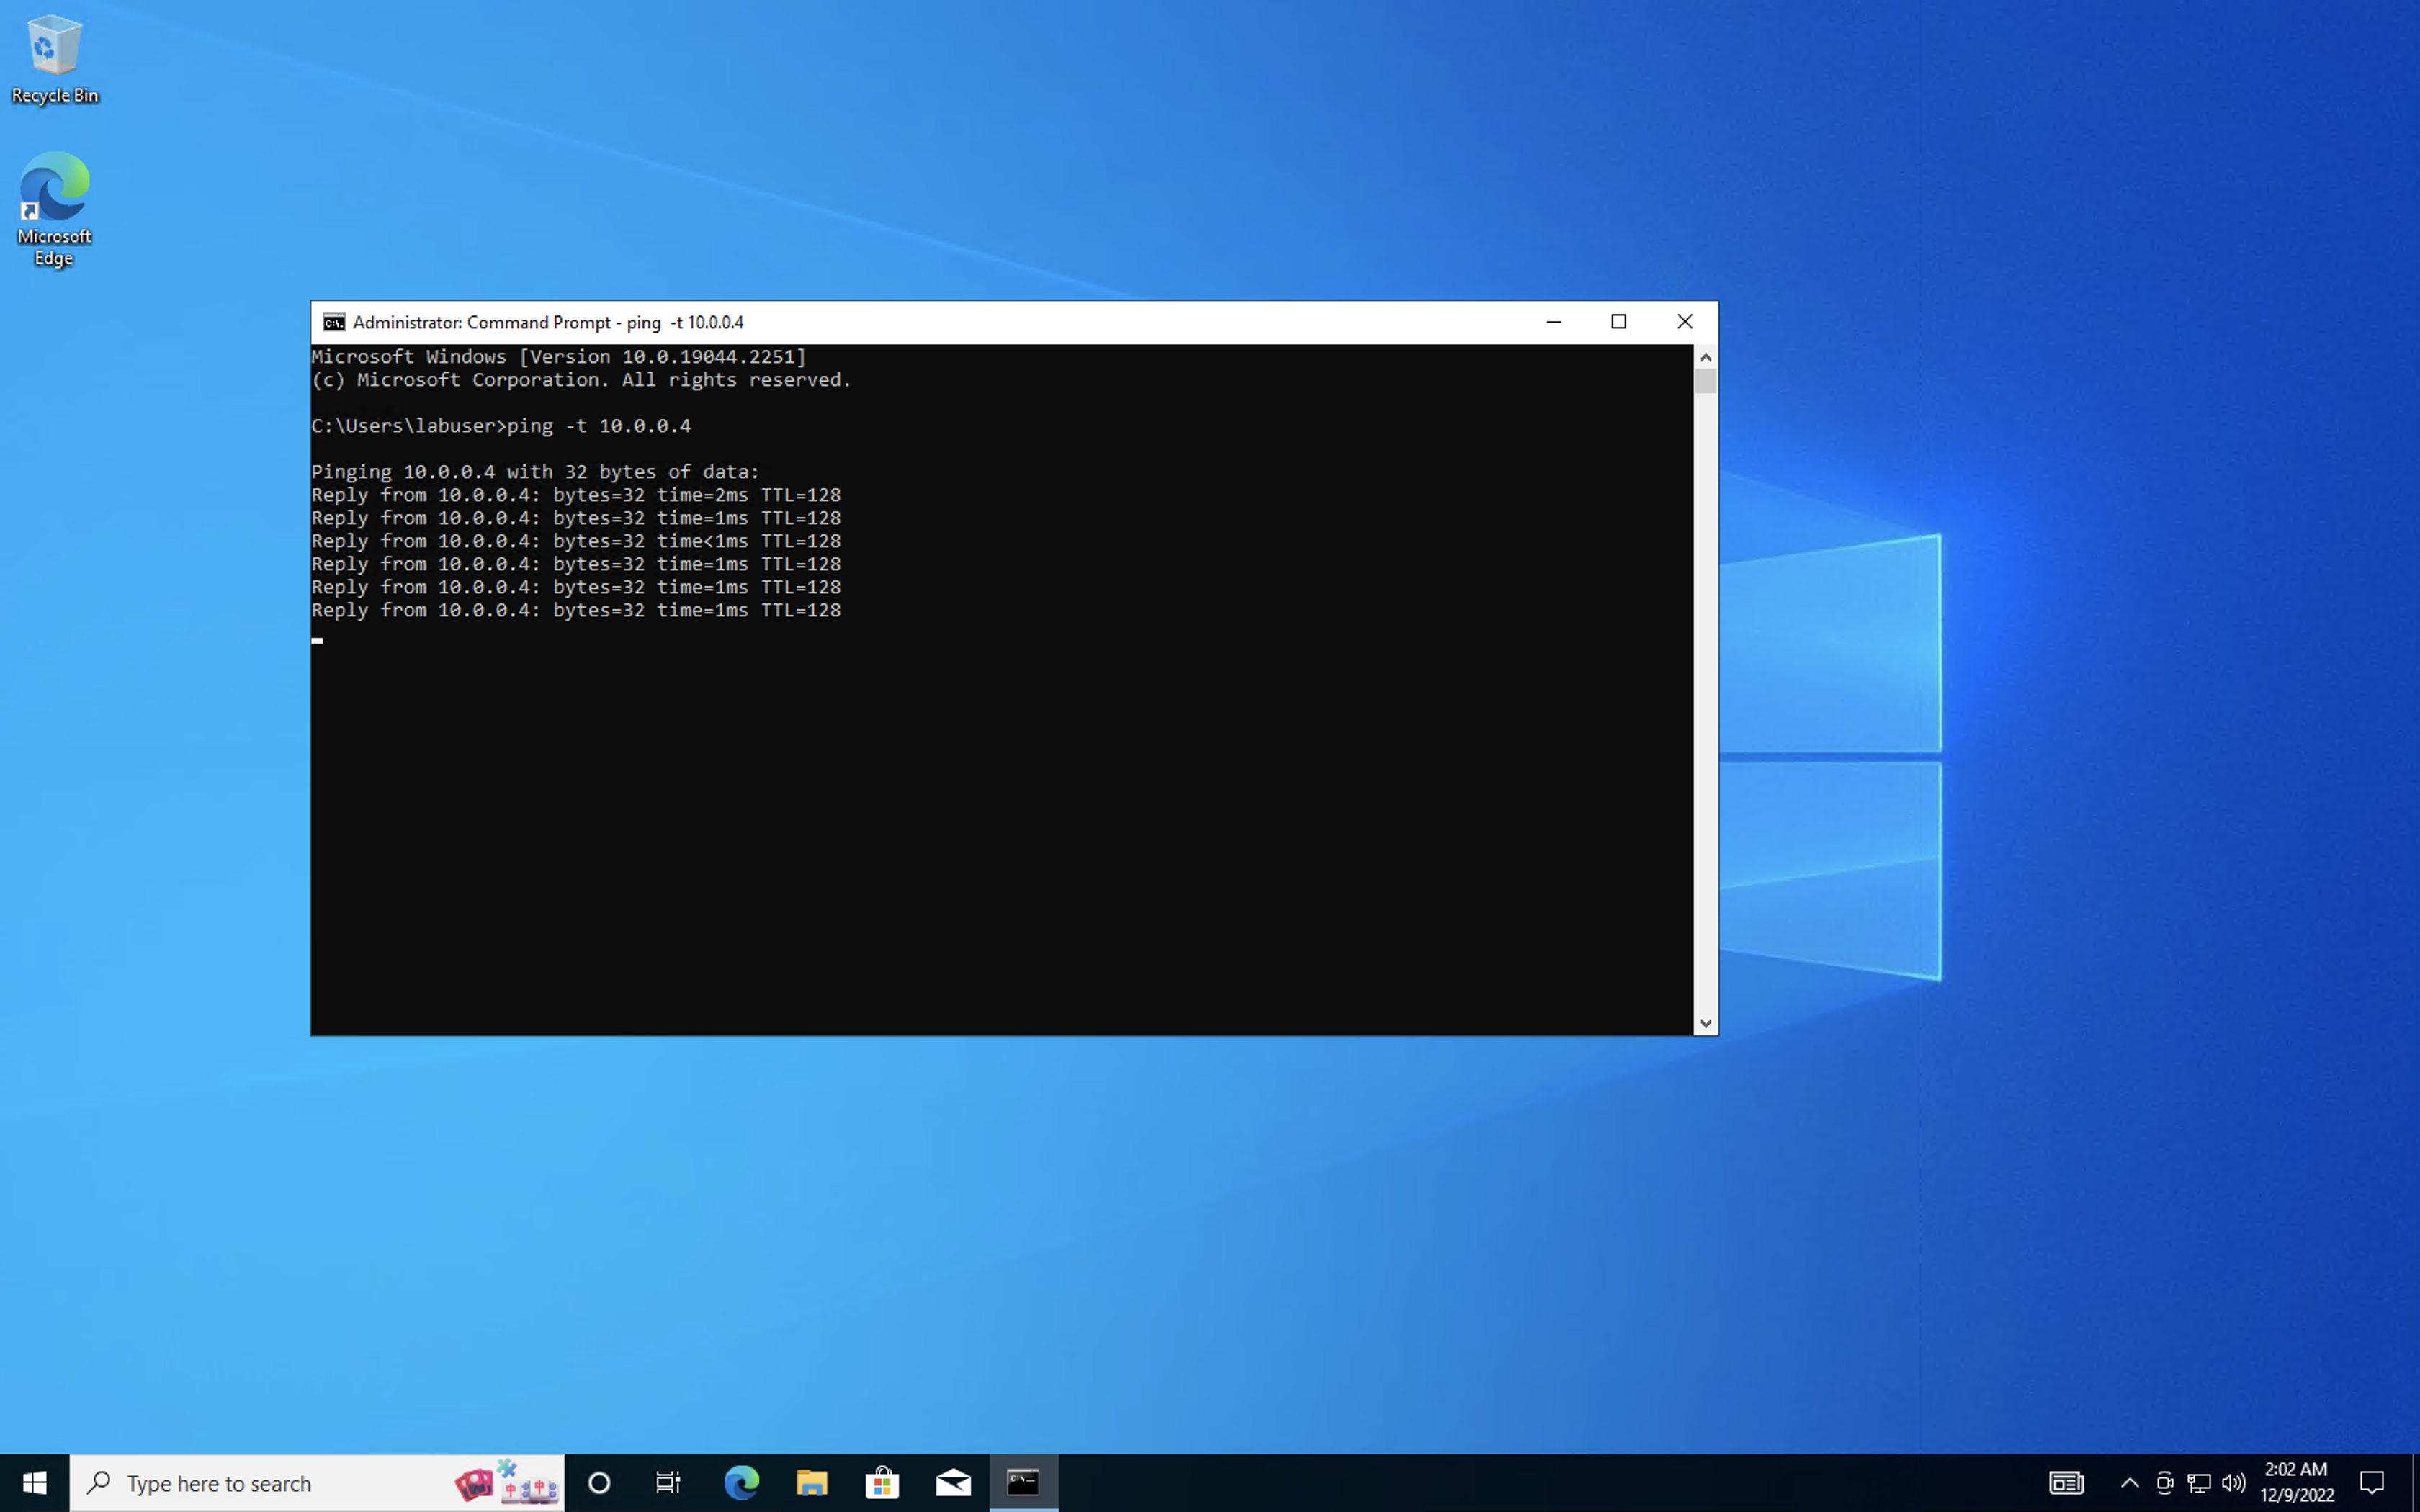Open File Explorer from the taskbar
The image size is (2420, 1512).
point(812,1483)
